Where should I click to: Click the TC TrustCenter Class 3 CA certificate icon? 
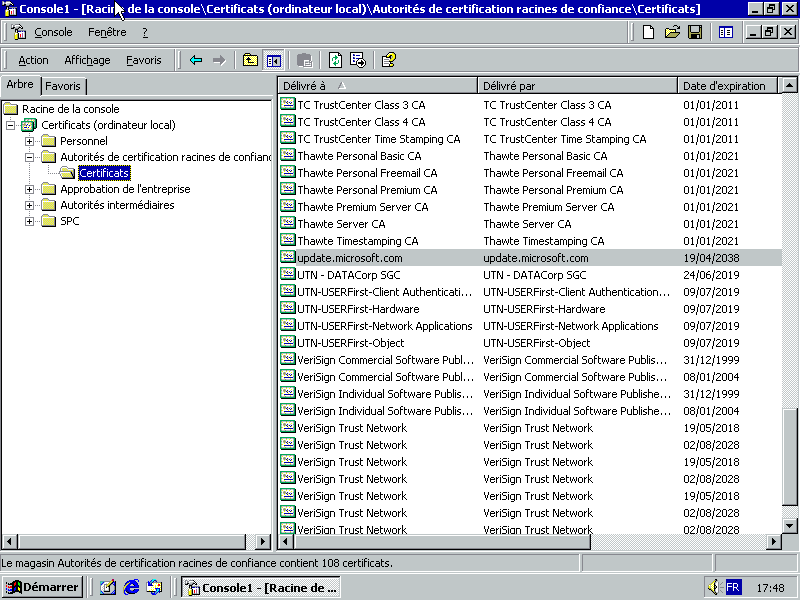[288, 104]
